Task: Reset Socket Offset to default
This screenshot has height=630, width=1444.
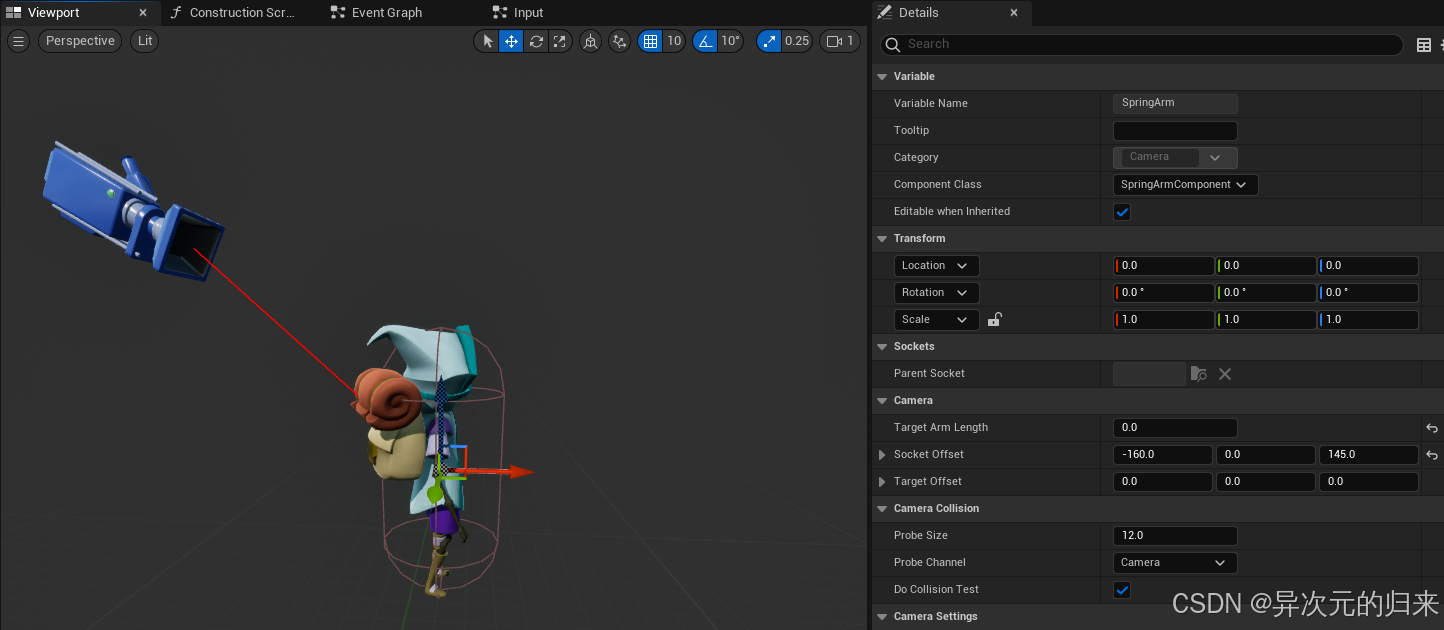Action: coord(1432,455)
